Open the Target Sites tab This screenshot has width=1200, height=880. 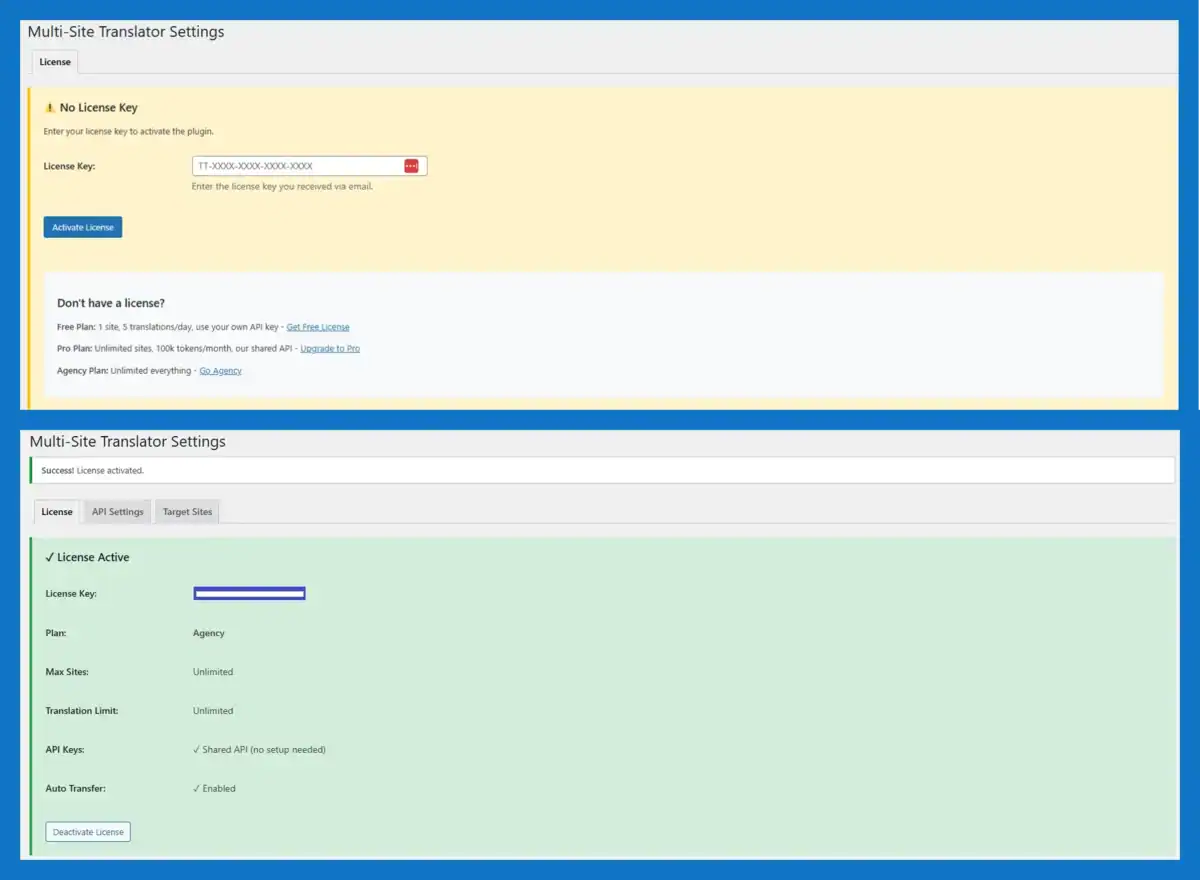coord(187,512)
